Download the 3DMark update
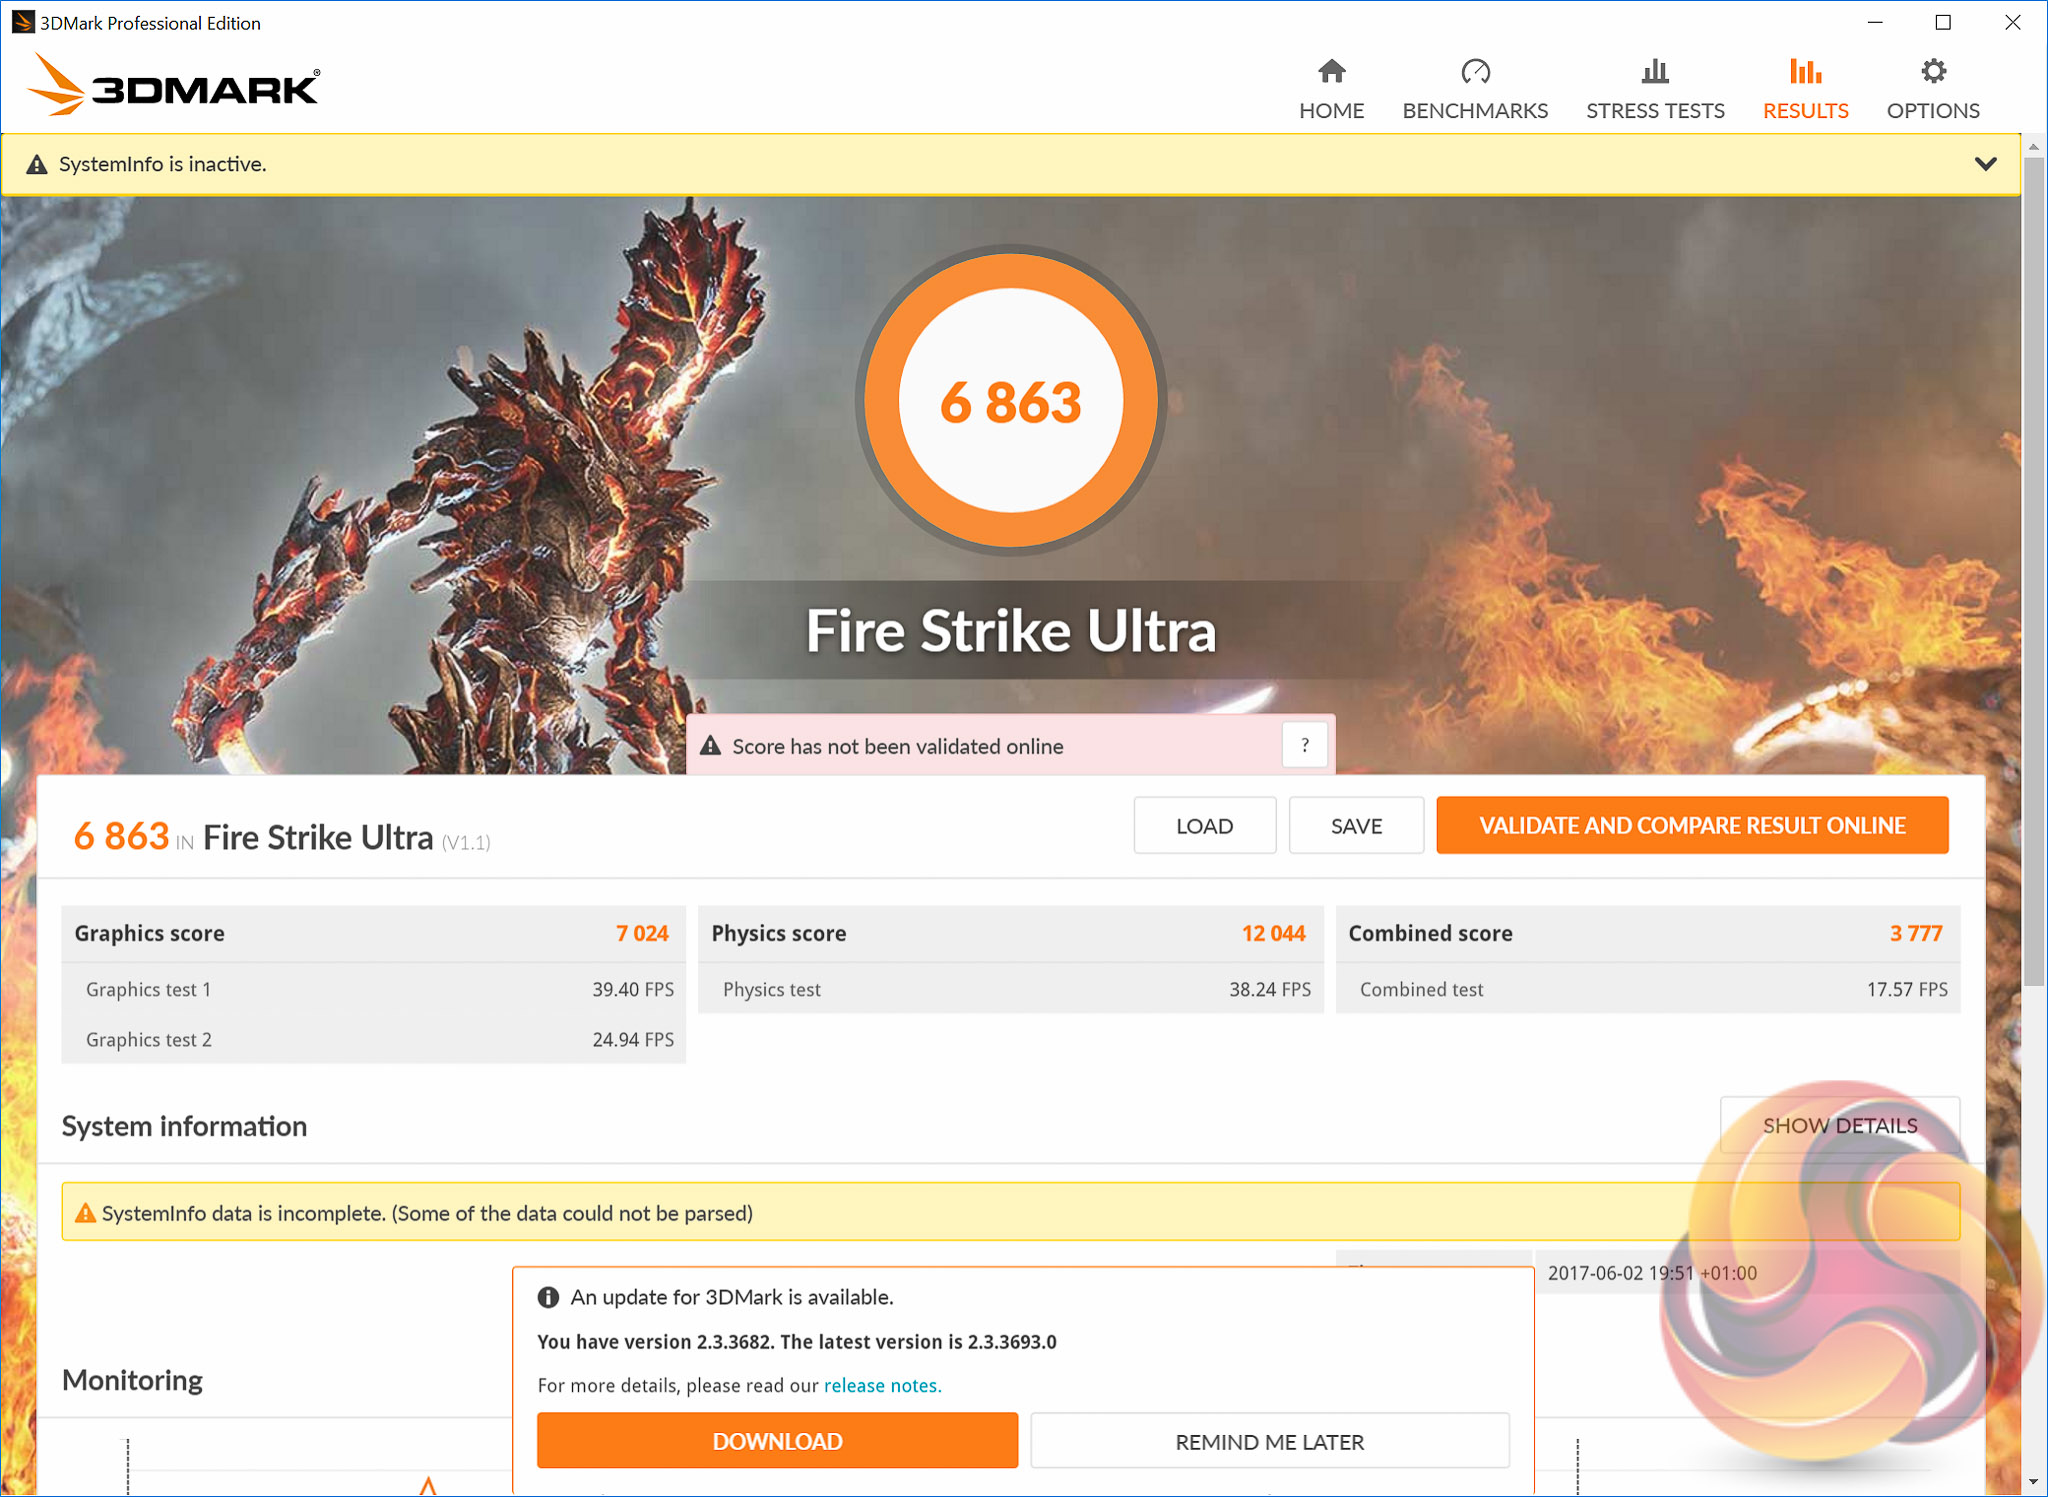This screenshot has width=2048, height=1497. 777,1441
